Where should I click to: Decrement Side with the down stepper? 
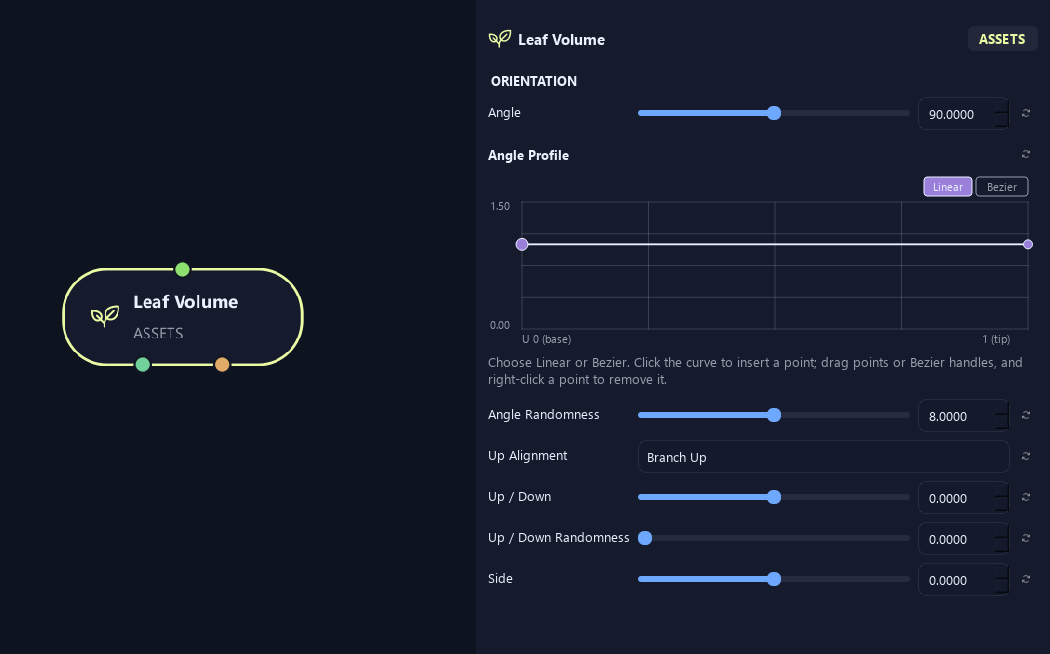coord(1002,586)
